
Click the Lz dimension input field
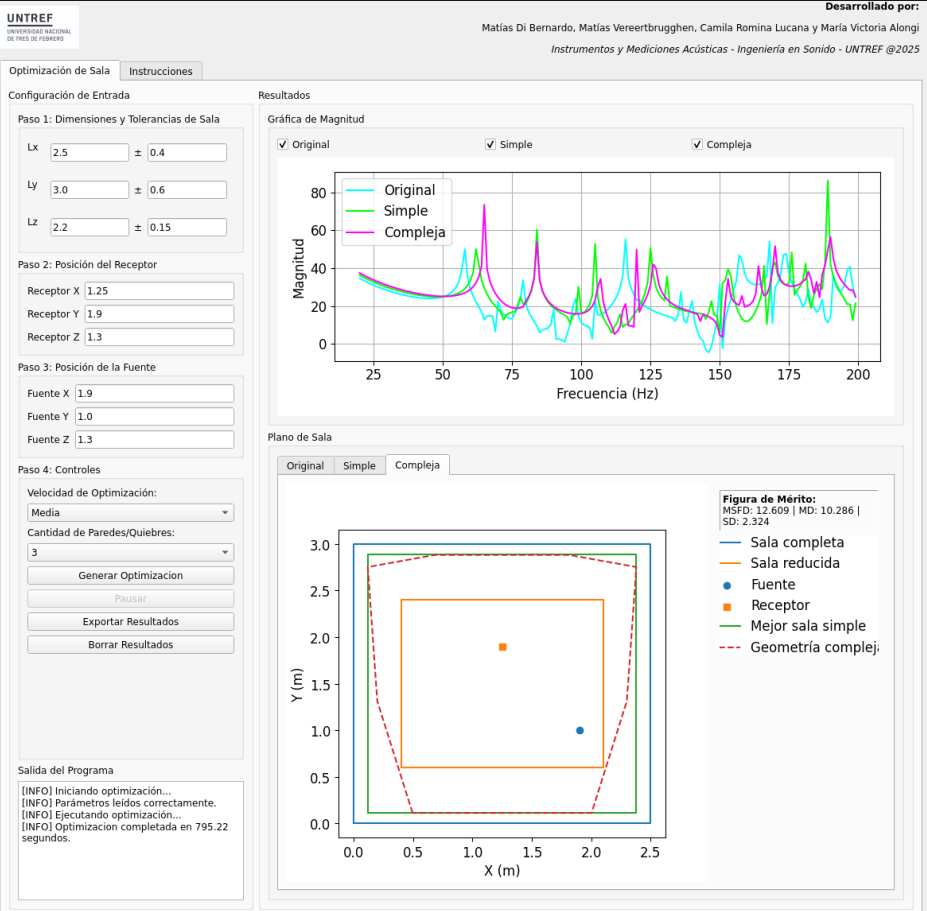89,227
